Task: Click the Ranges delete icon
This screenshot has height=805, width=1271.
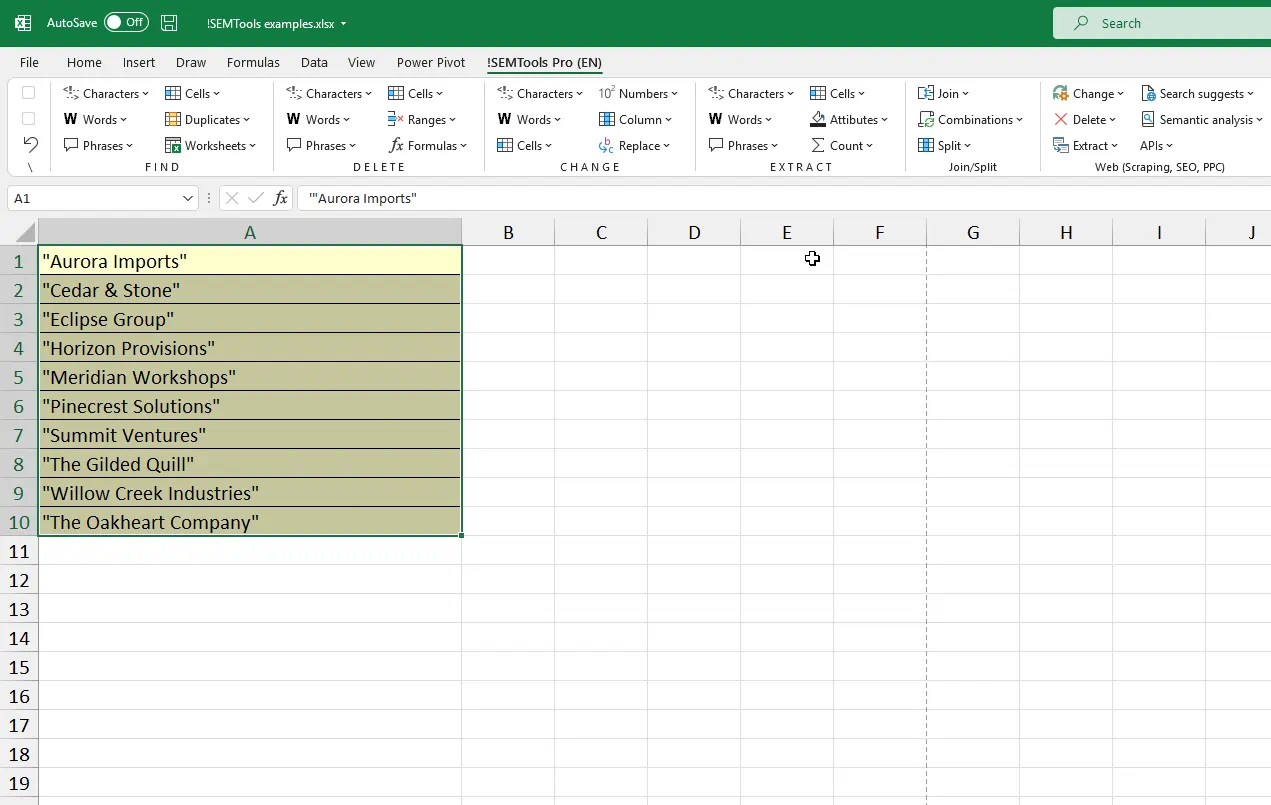Action: pyautogui.click(x=396, y=119)
